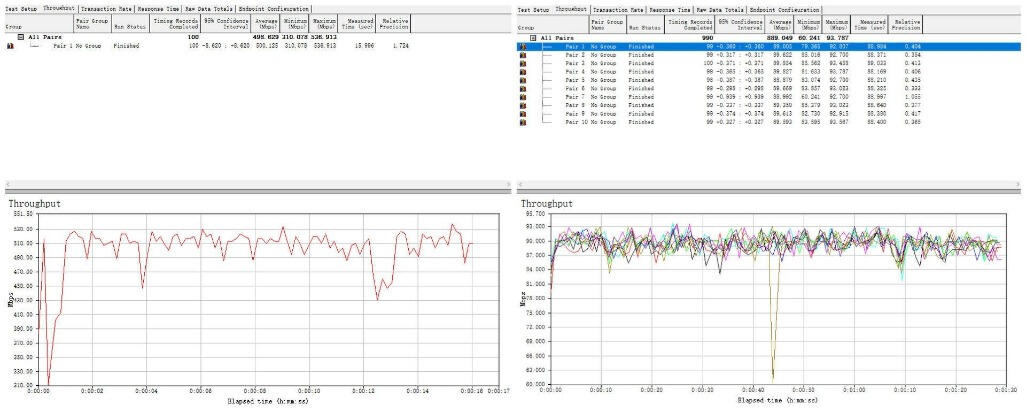Click right window horizontal scrollbar track
Viewport: 1026px width, 409px height.
pyautogui.click(x=770, y=185)
